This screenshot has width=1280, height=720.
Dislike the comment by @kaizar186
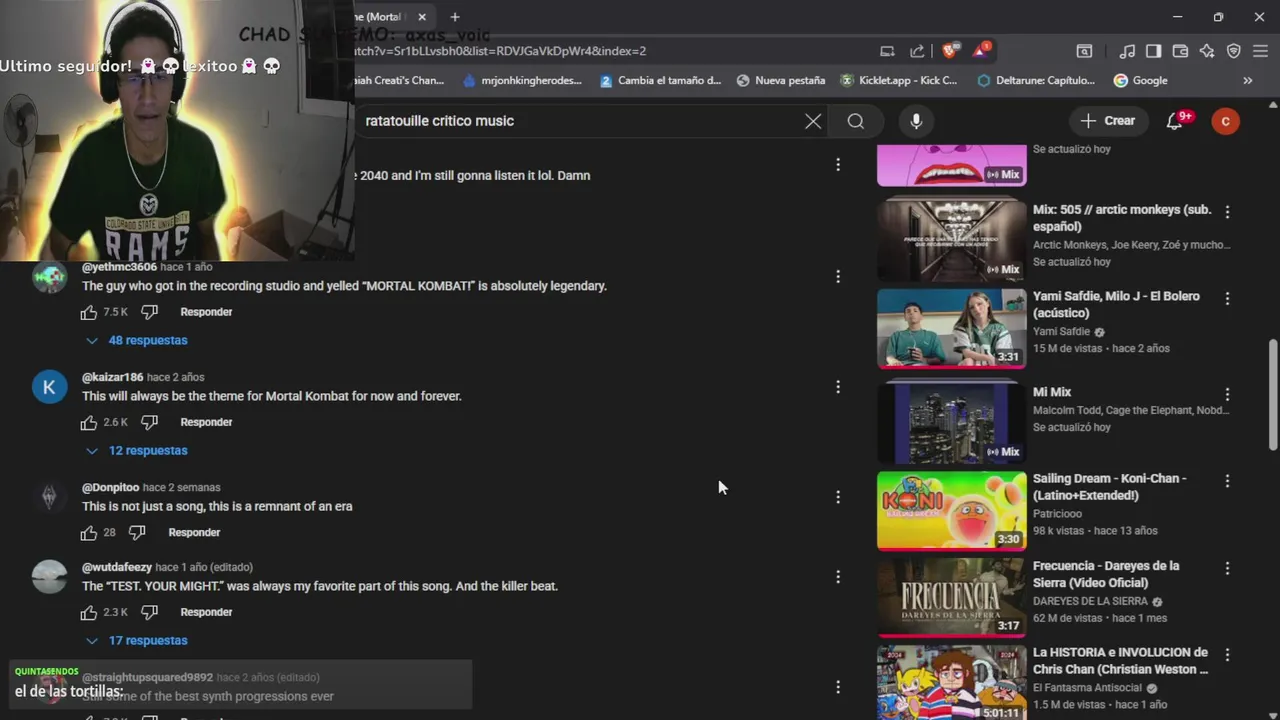149,422
